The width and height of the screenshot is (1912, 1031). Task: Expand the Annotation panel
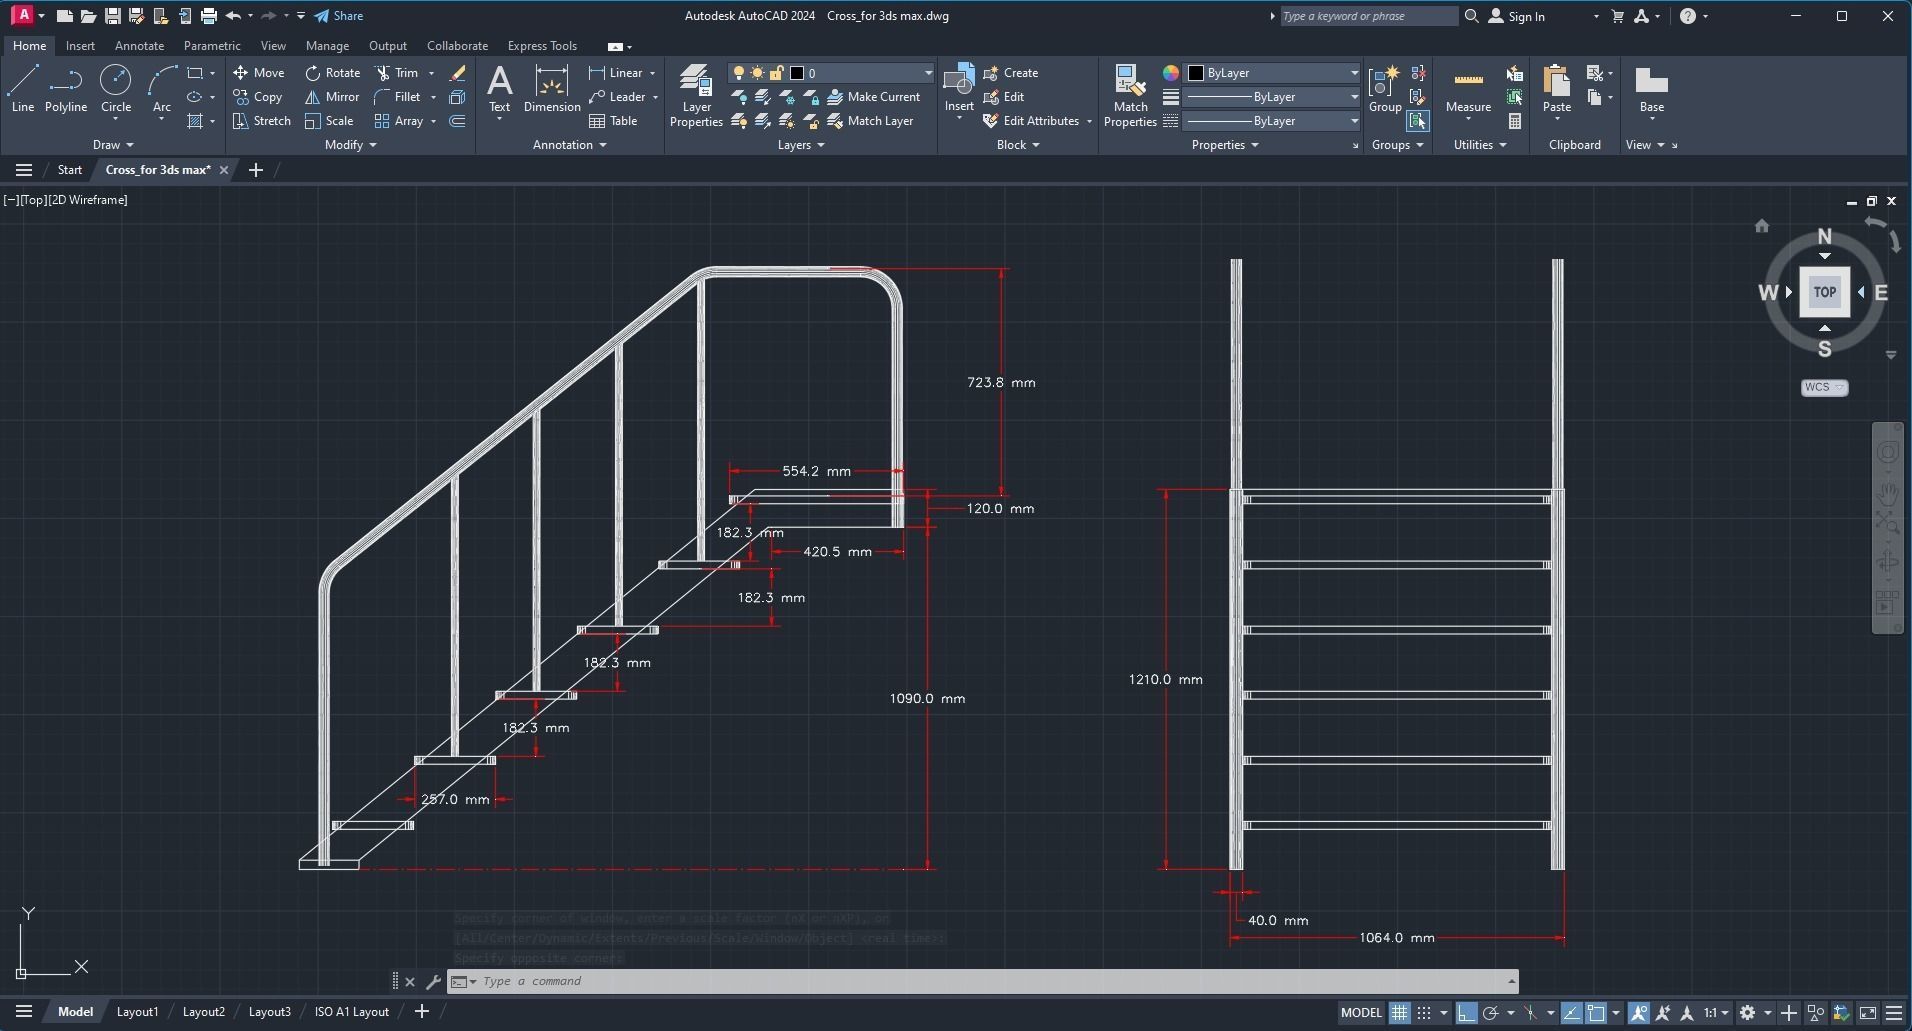click(570, 145)
